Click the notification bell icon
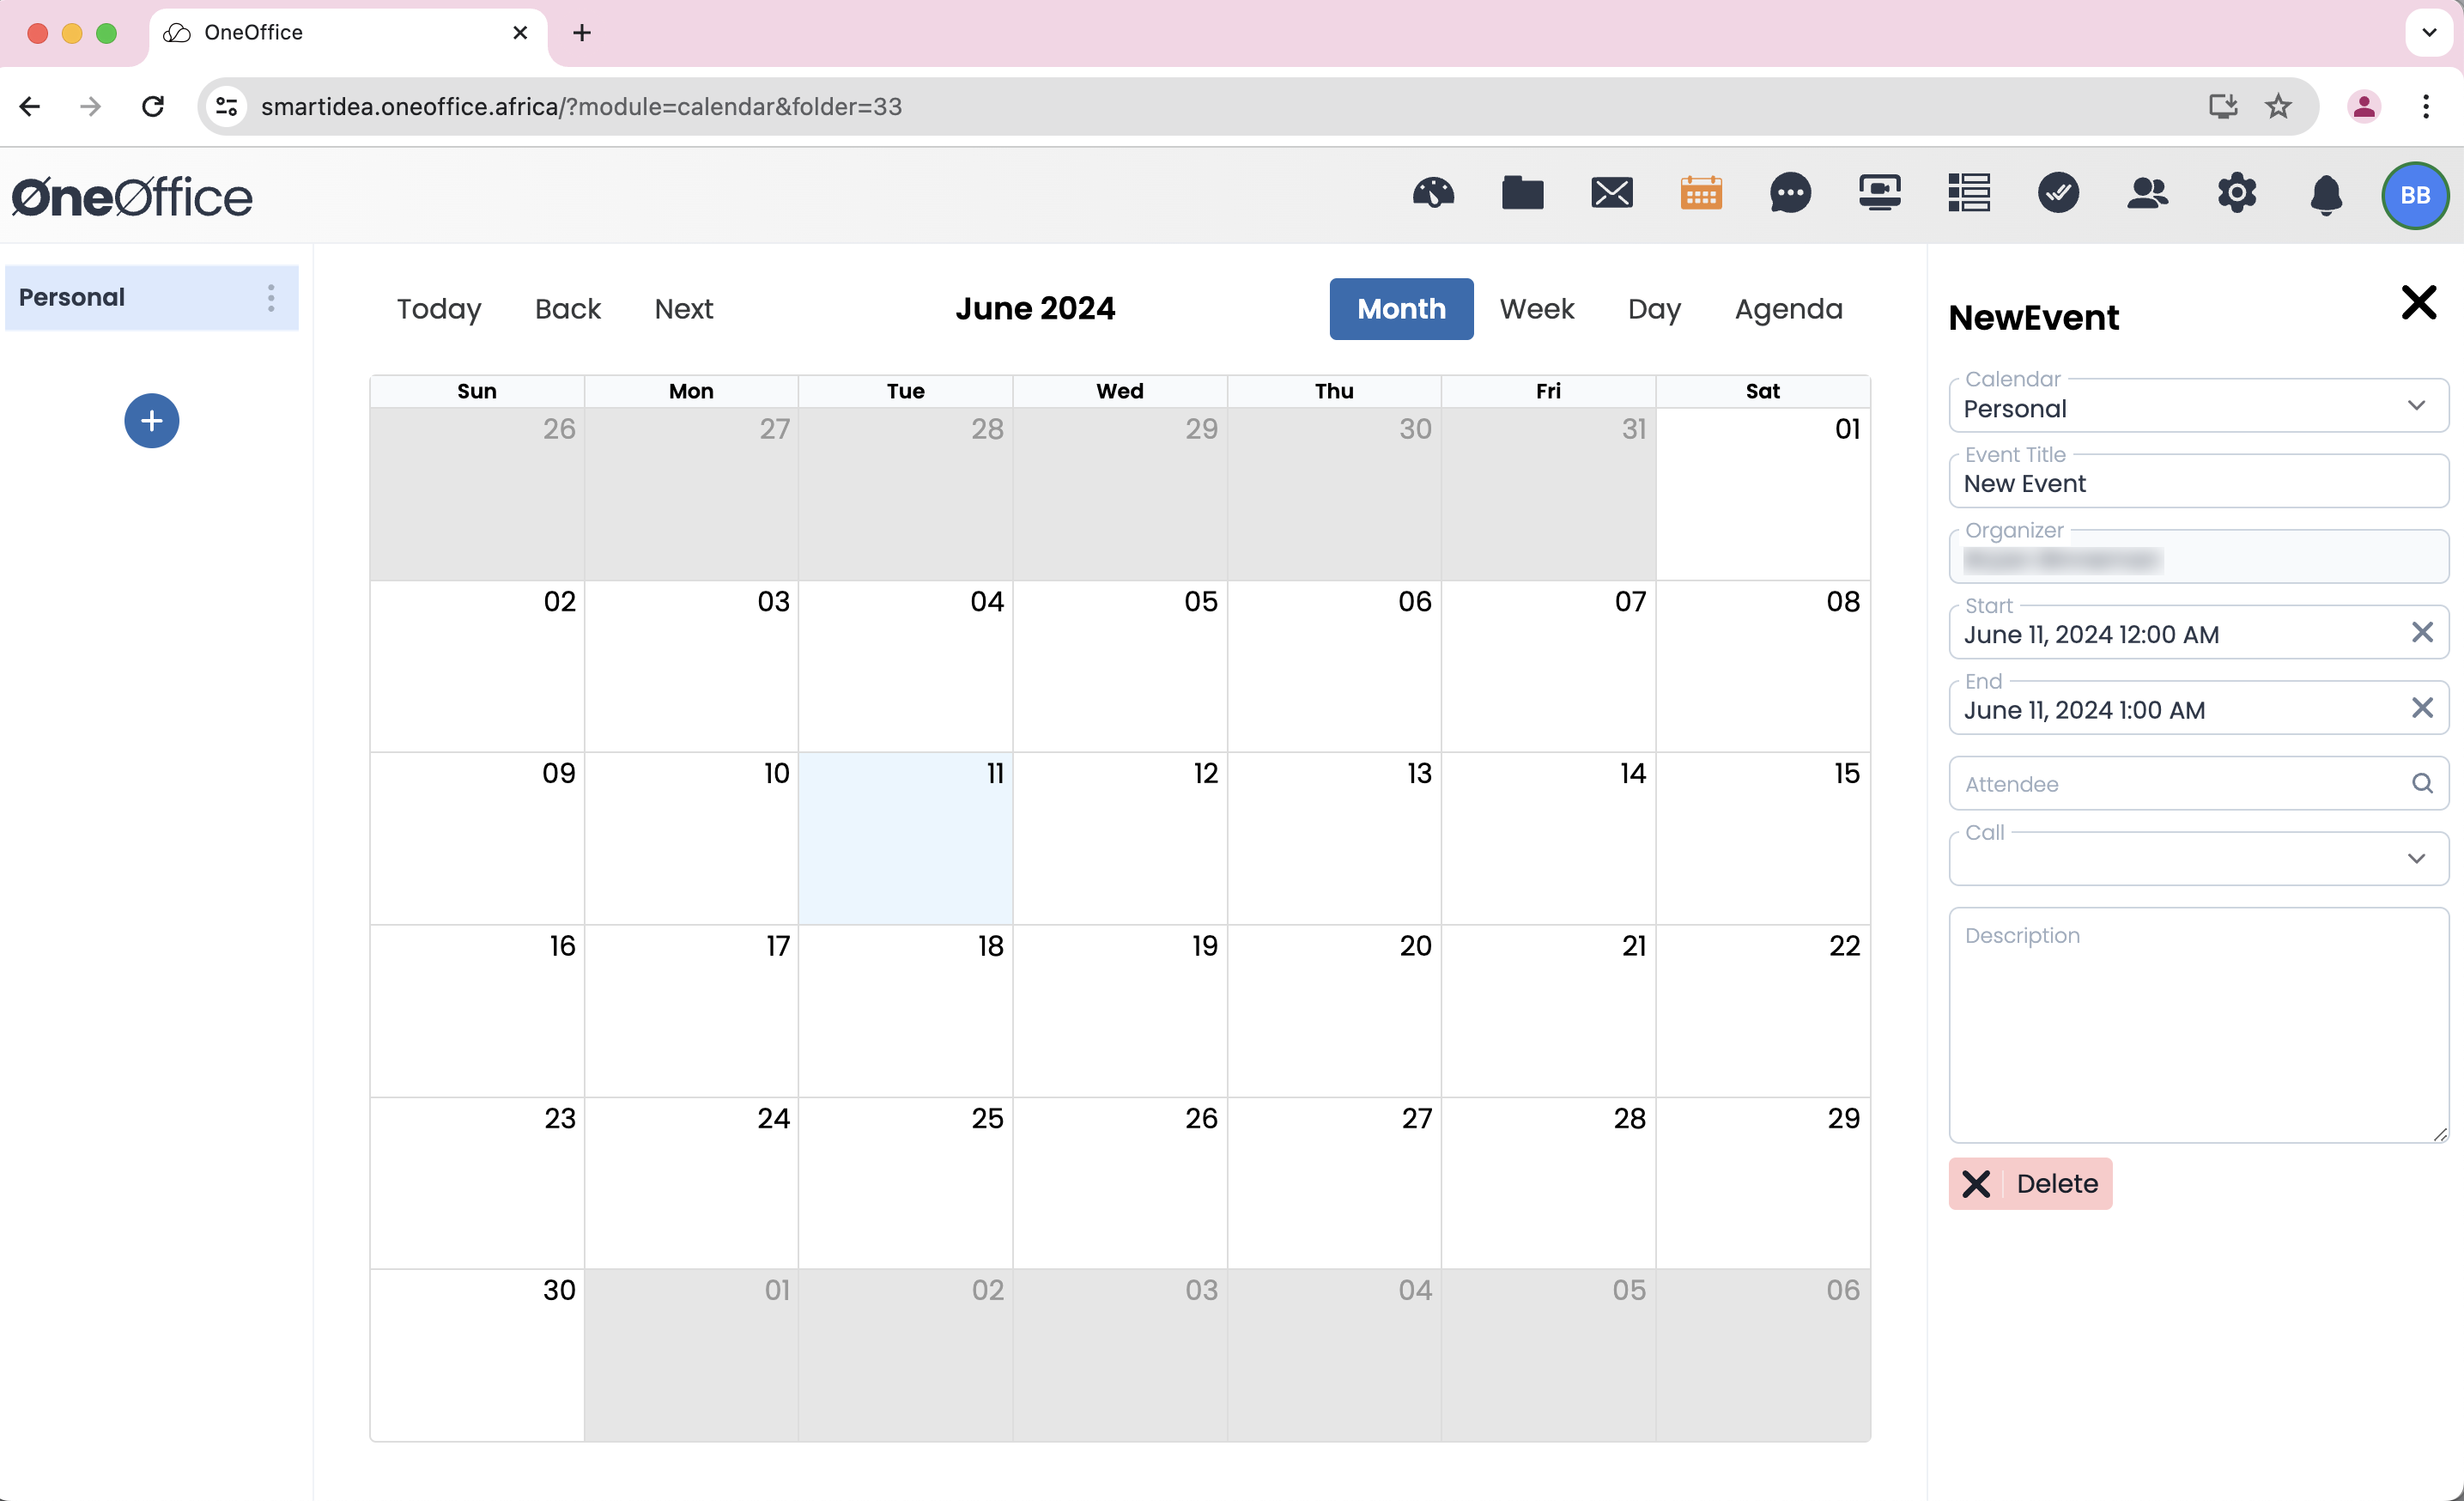 pyautogui.click(x=2325, y=195)
